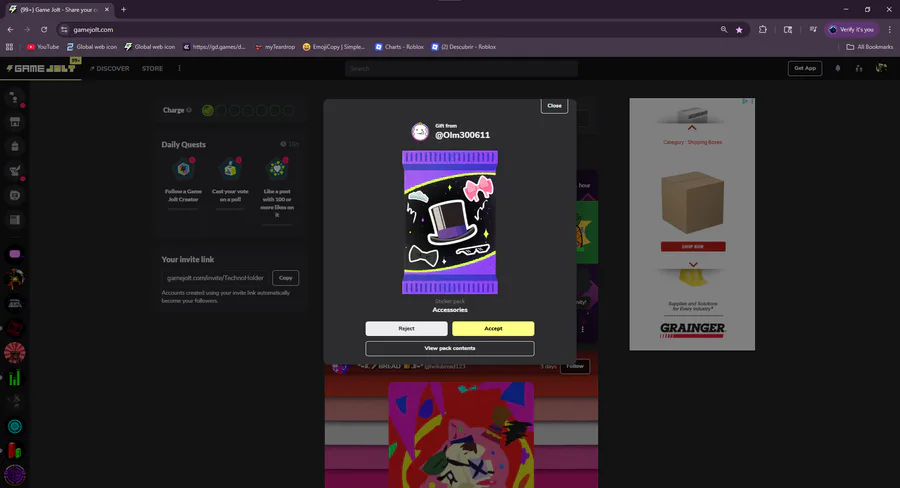Image resolution: width=900 pixels, height=488 pixels.
Task: Open the browser extensions puzzle icon
Action: [x=763, y=29]
